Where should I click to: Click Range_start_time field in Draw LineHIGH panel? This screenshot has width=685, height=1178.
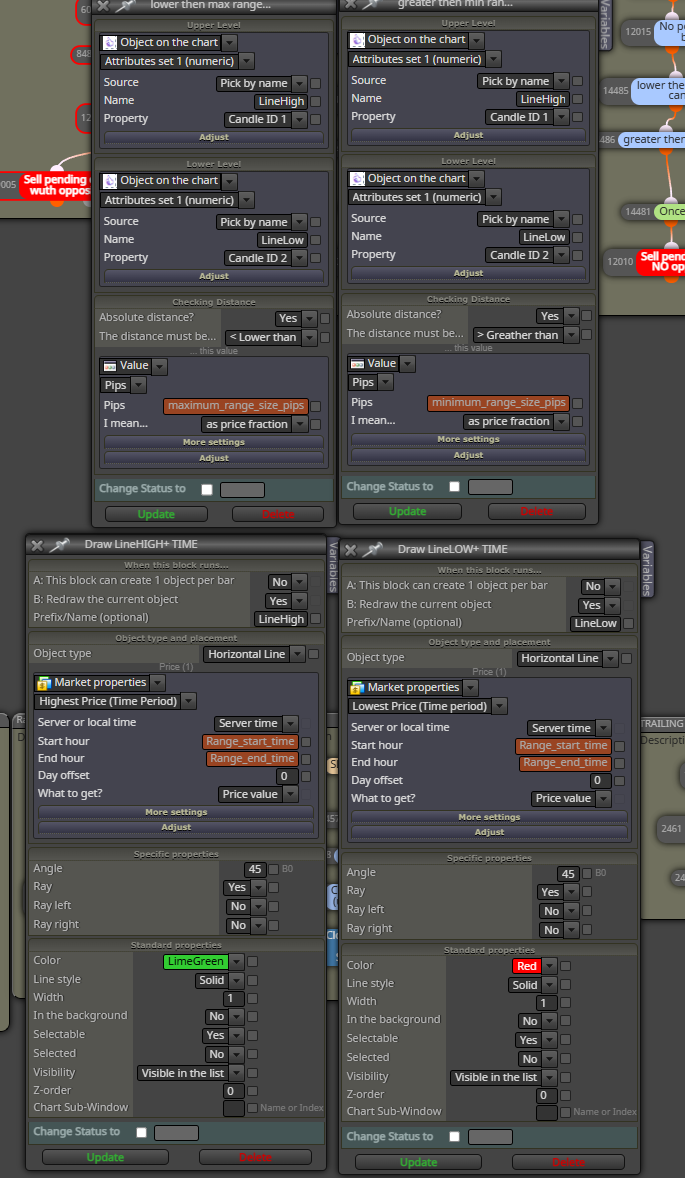pyautogui.click(x=251, y=742)
